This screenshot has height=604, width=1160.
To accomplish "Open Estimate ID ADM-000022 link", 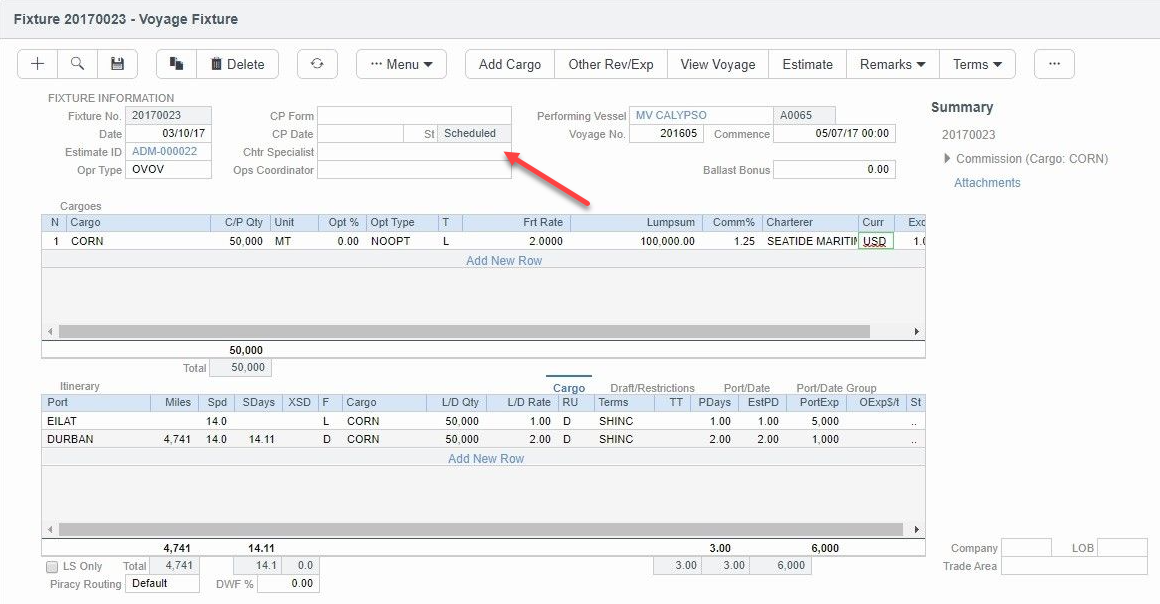I will [x=165, y=152].
